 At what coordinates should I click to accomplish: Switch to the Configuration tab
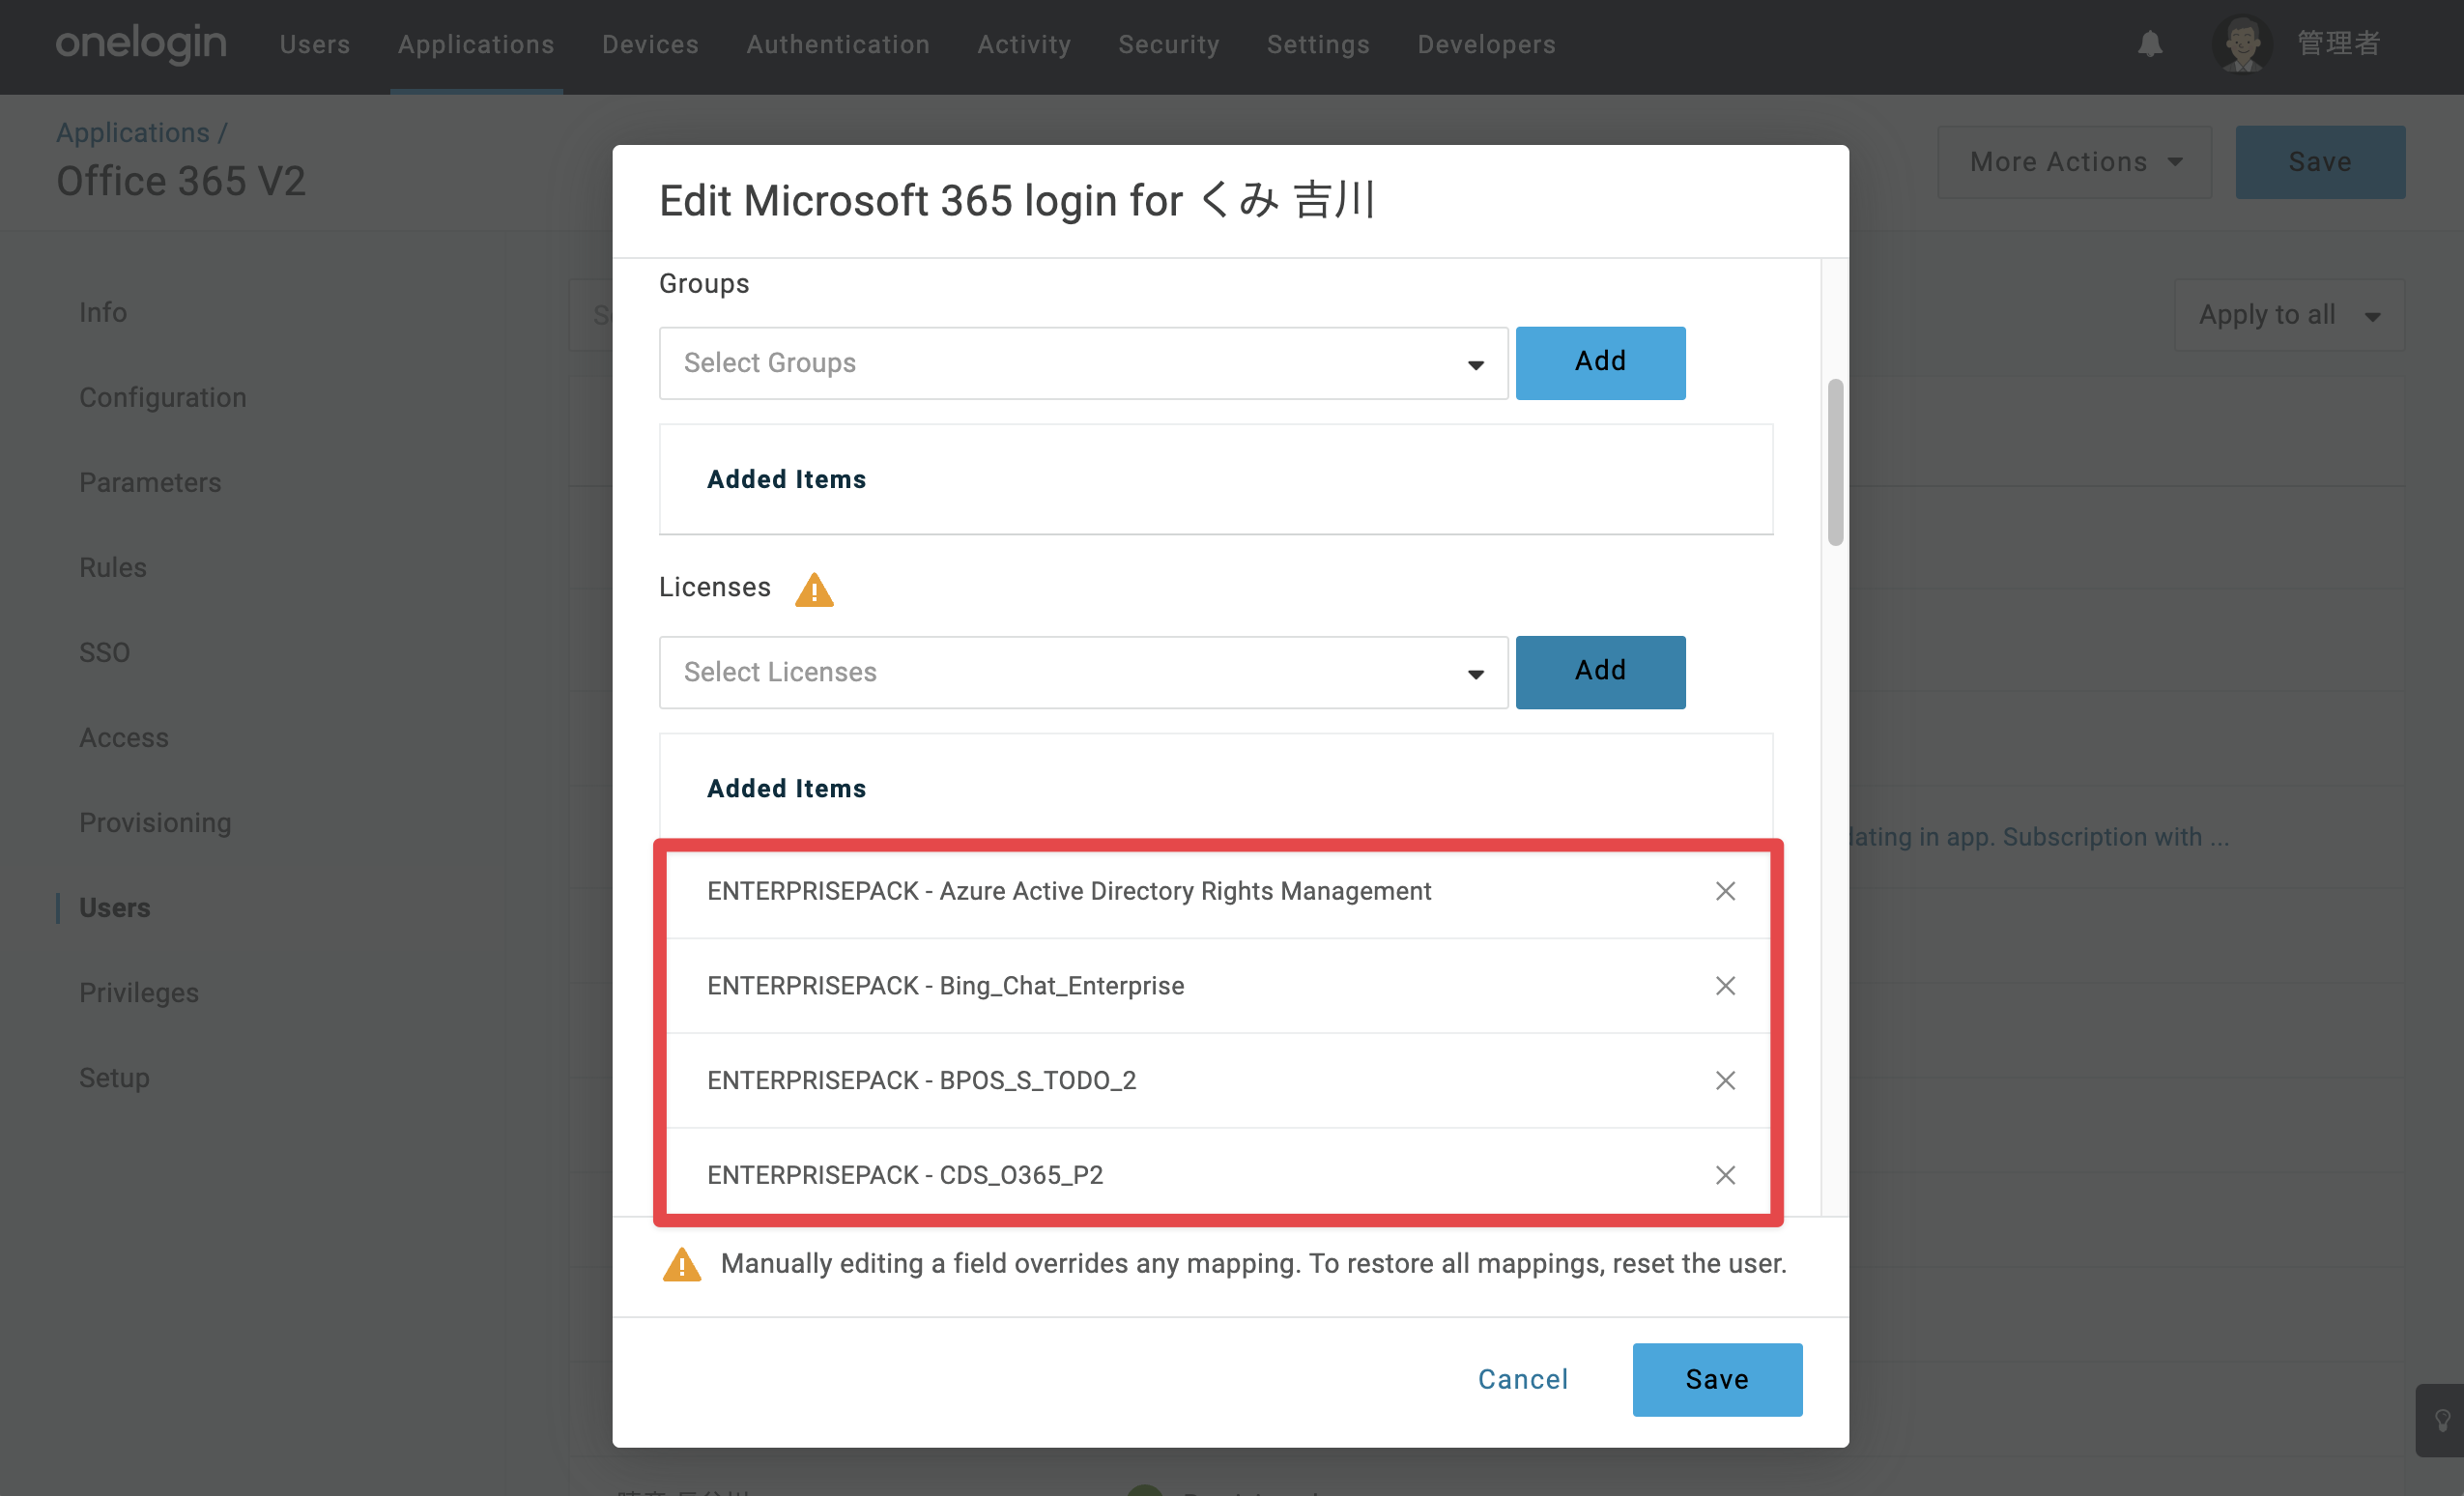tap(163, 397)
